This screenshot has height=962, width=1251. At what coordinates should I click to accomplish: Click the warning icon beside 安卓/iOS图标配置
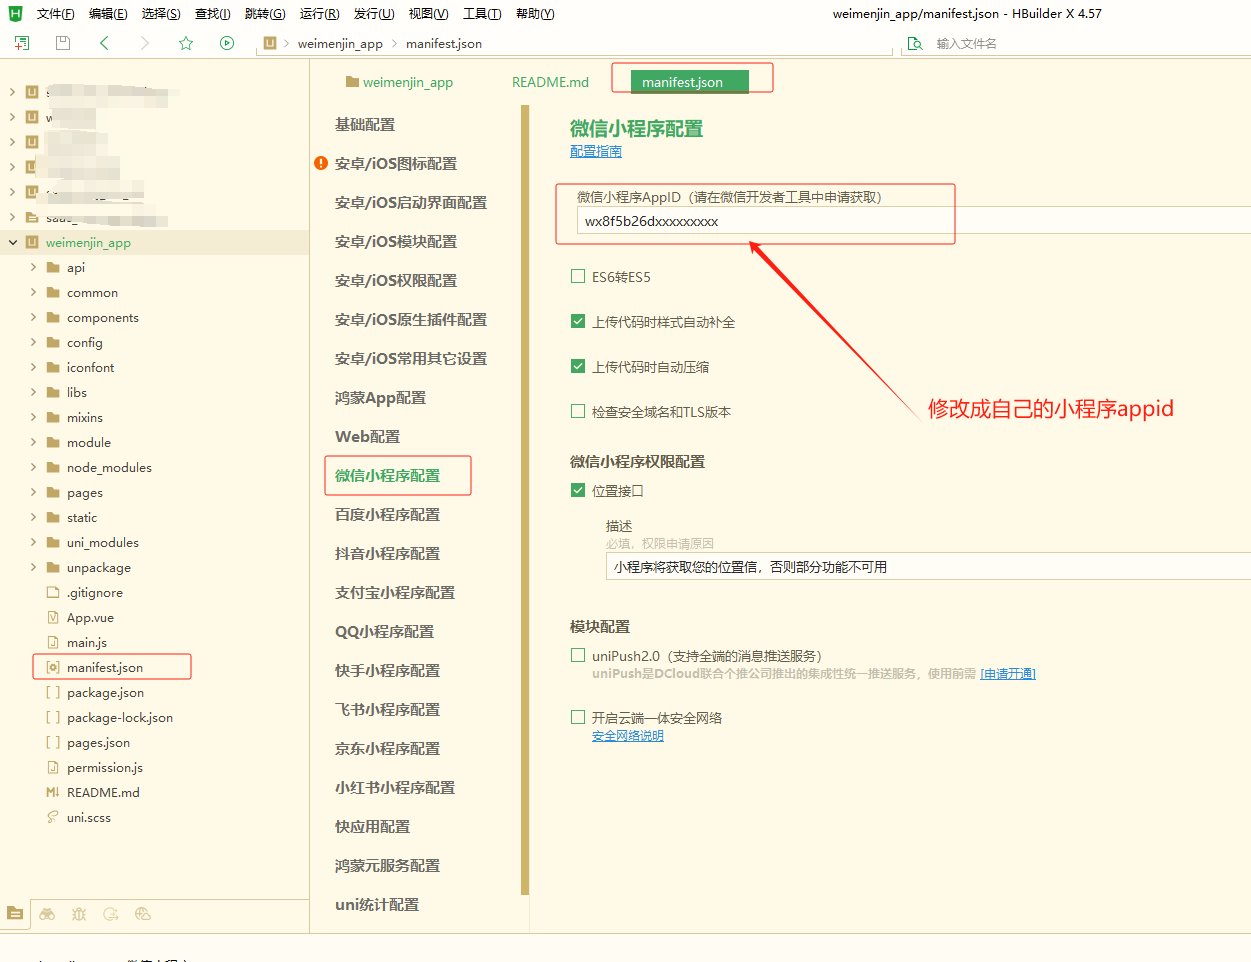click(321, 163)
